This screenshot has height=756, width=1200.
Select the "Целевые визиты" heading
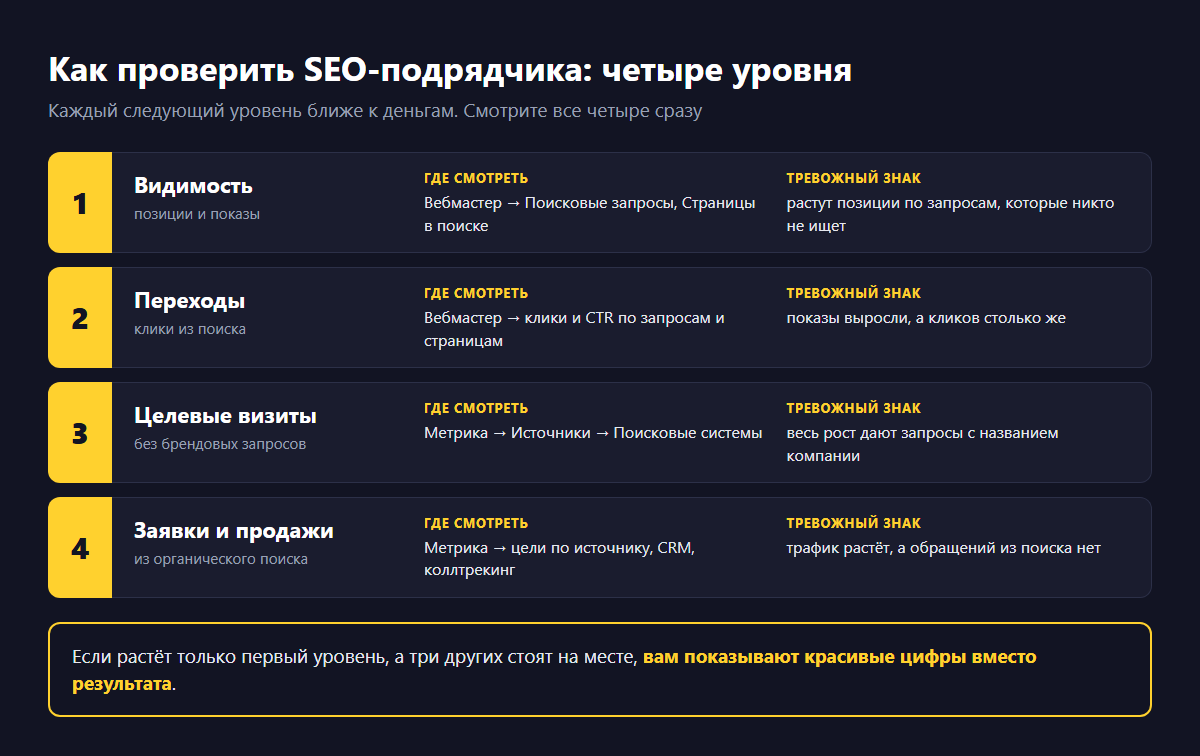[x=225, y=416]
